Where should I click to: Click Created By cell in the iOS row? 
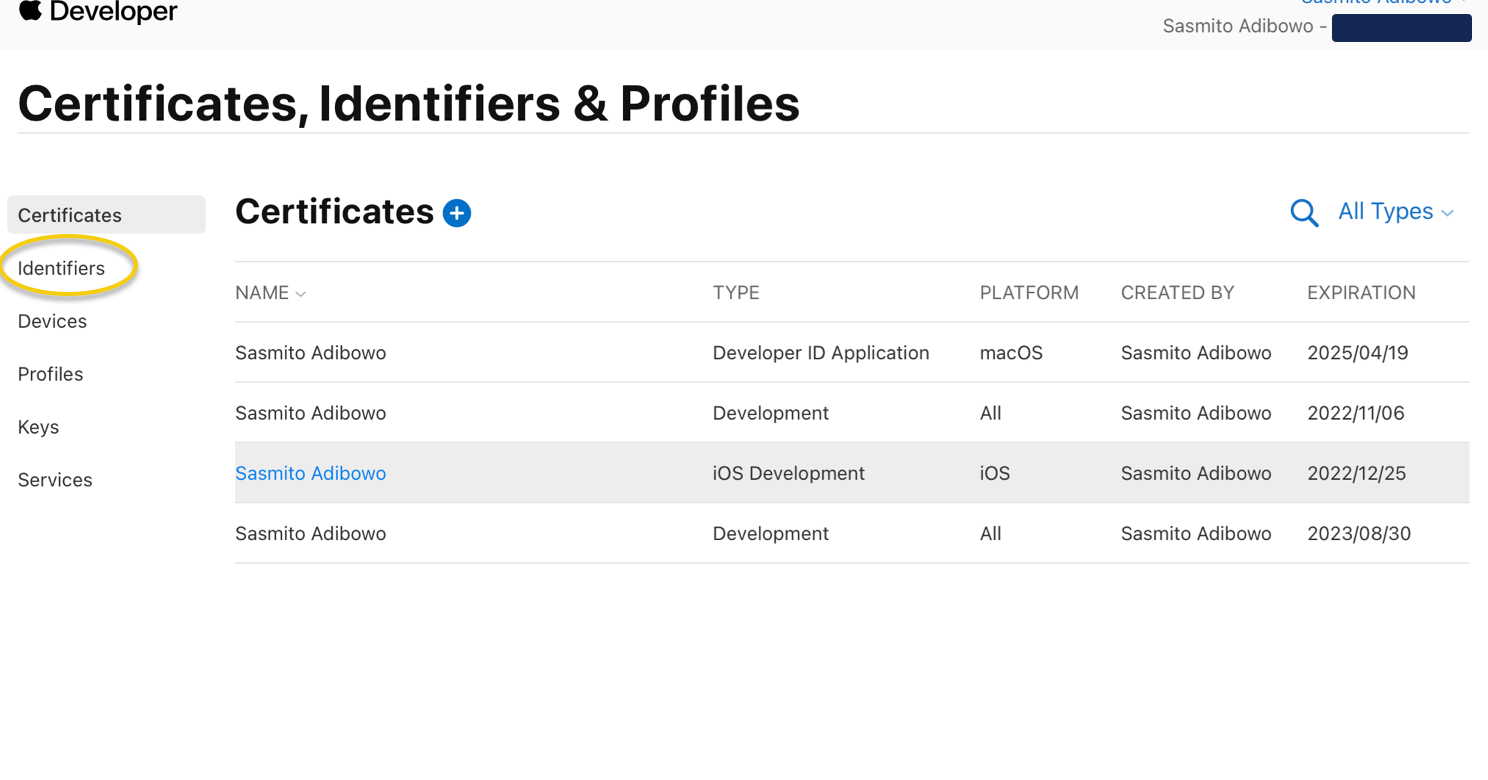pyautogui.click(x=1196, y=473)
